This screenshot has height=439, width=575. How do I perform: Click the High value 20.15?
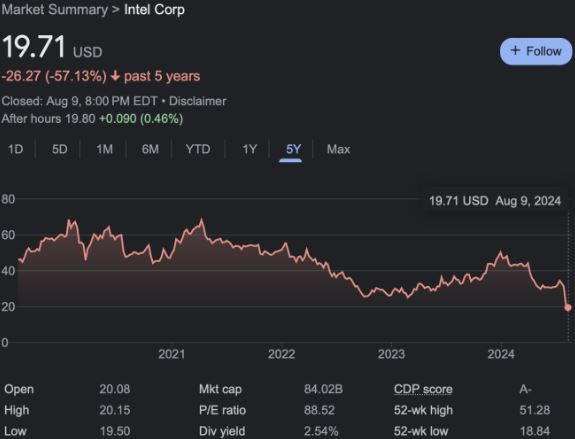(x=114, y=410)
